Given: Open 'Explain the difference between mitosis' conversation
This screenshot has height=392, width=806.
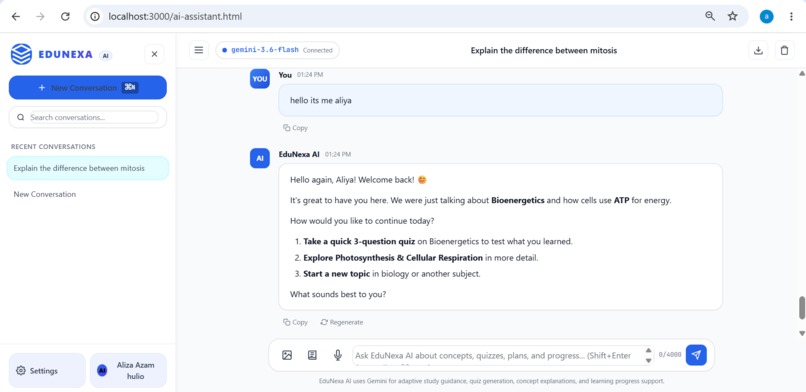Looking at the screenshot, I should tap(88, 168).
